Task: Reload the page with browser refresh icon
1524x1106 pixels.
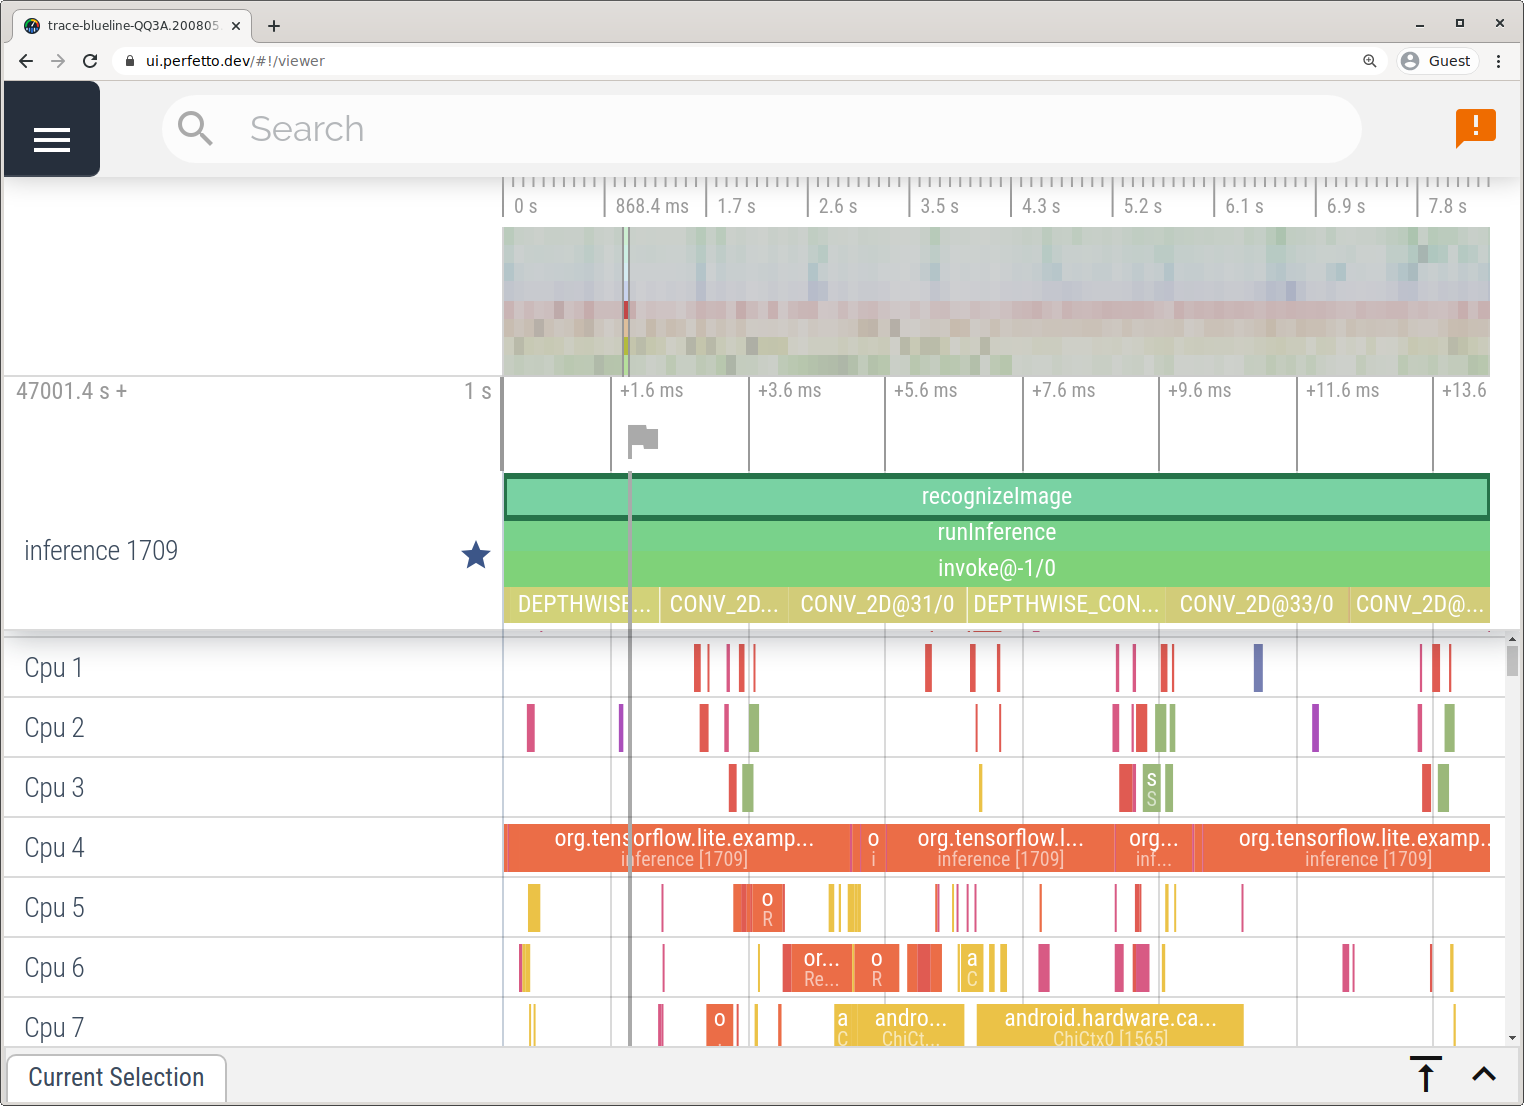Action: point(90,61)
